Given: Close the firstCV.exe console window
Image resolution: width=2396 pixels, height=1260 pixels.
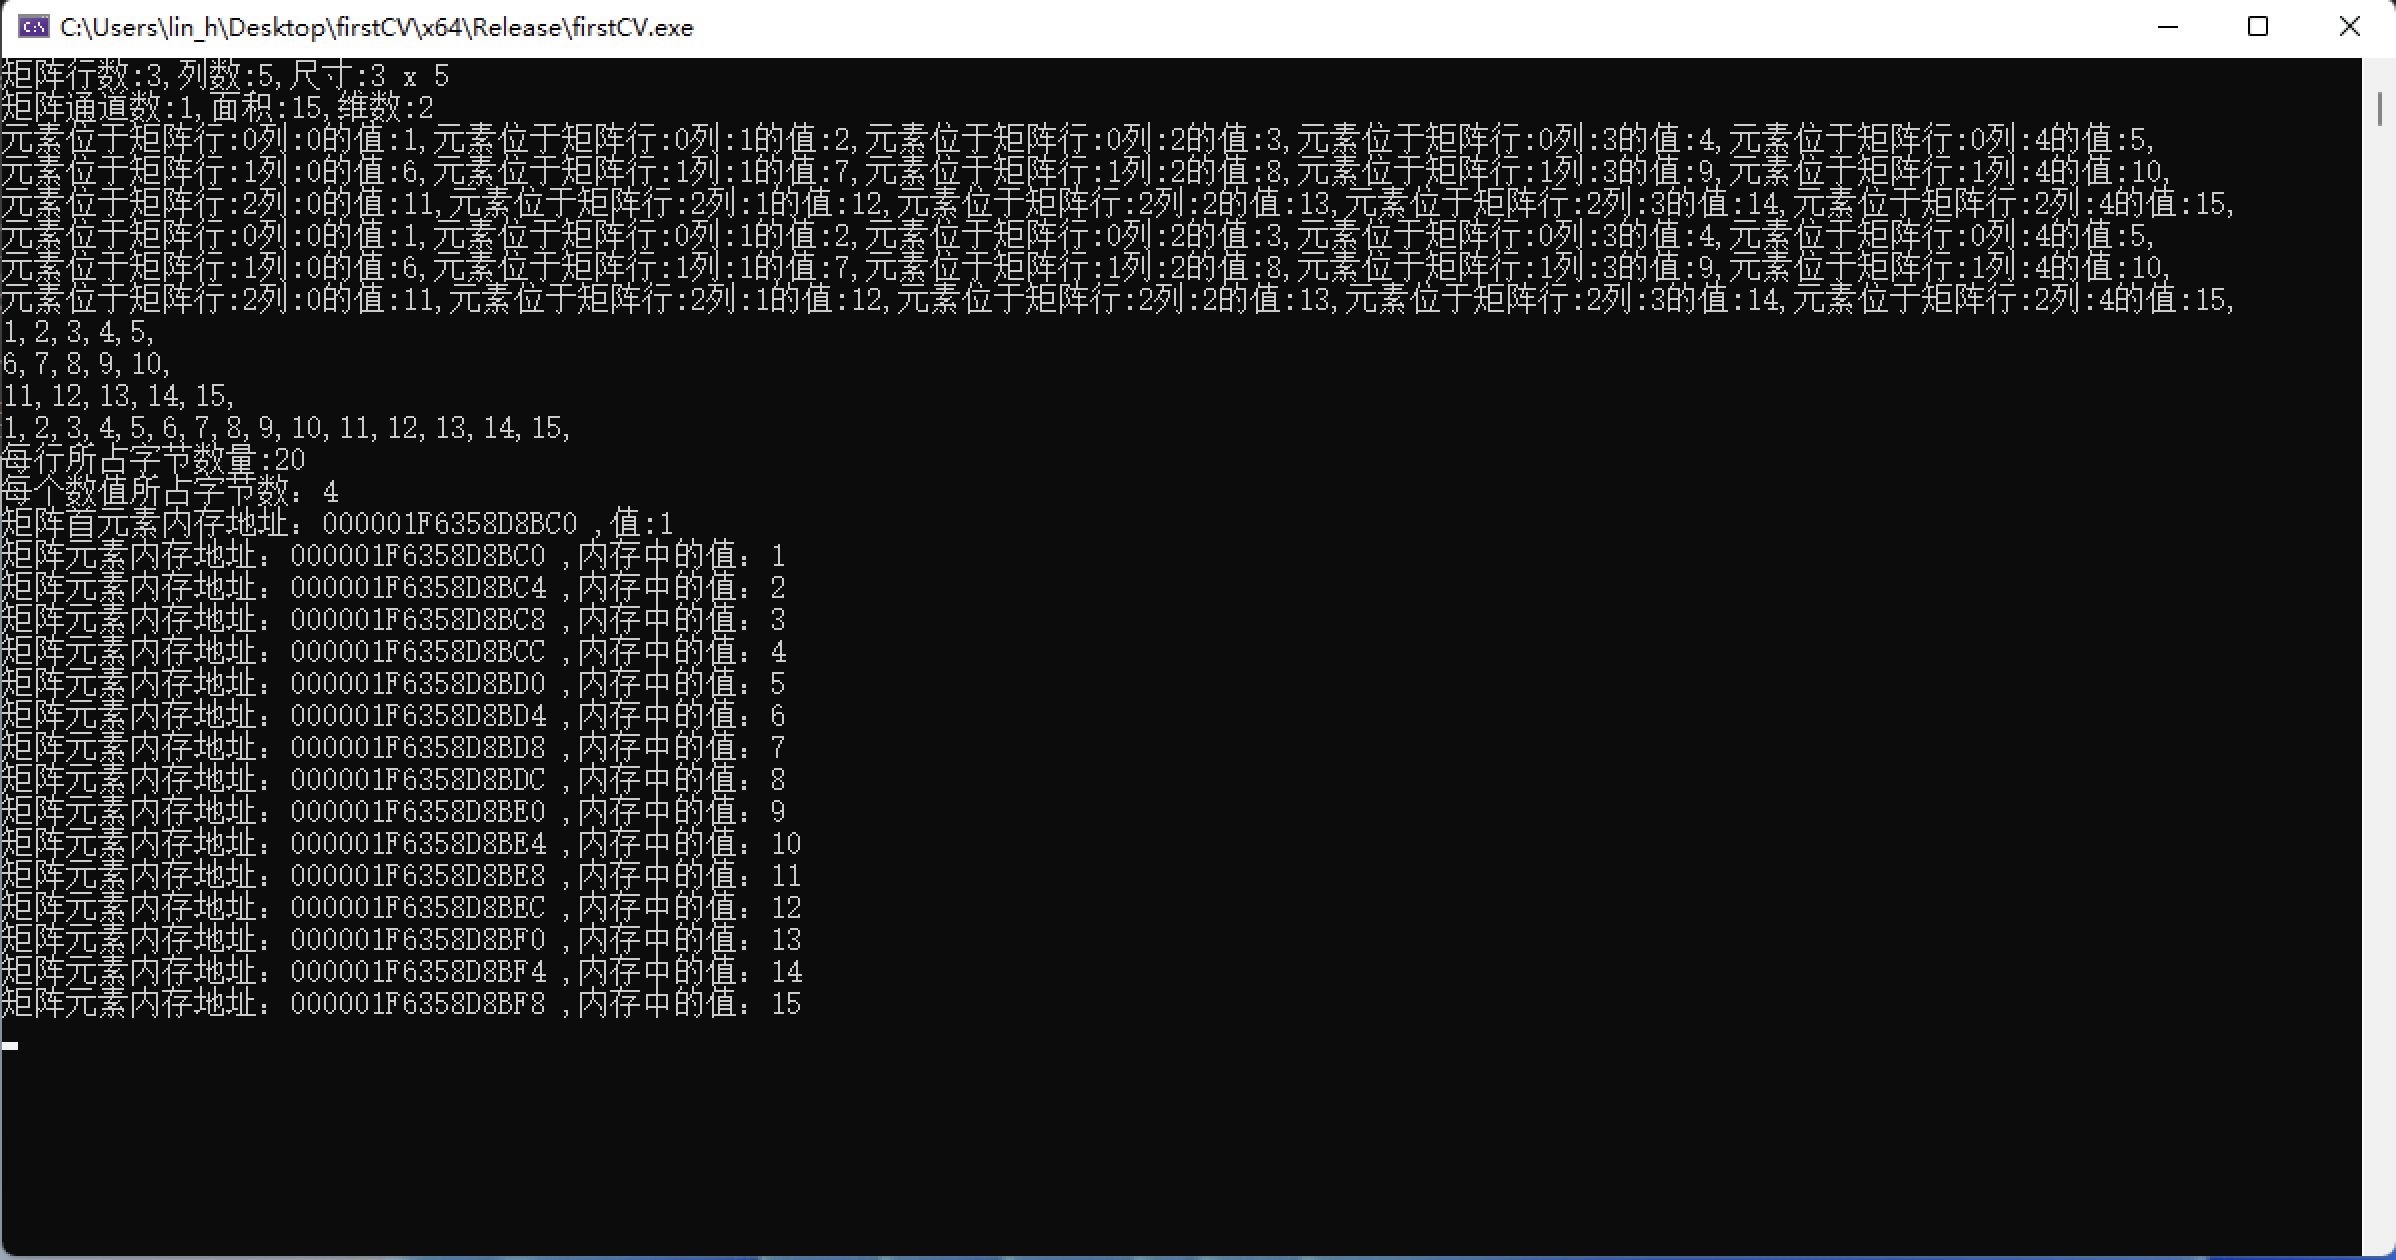Looking at the screenshot, I should [2349, 27].
